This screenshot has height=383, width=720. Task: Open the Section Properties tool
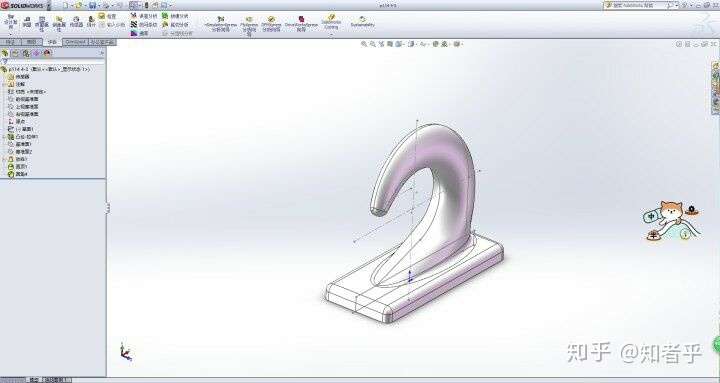point(59,24)
